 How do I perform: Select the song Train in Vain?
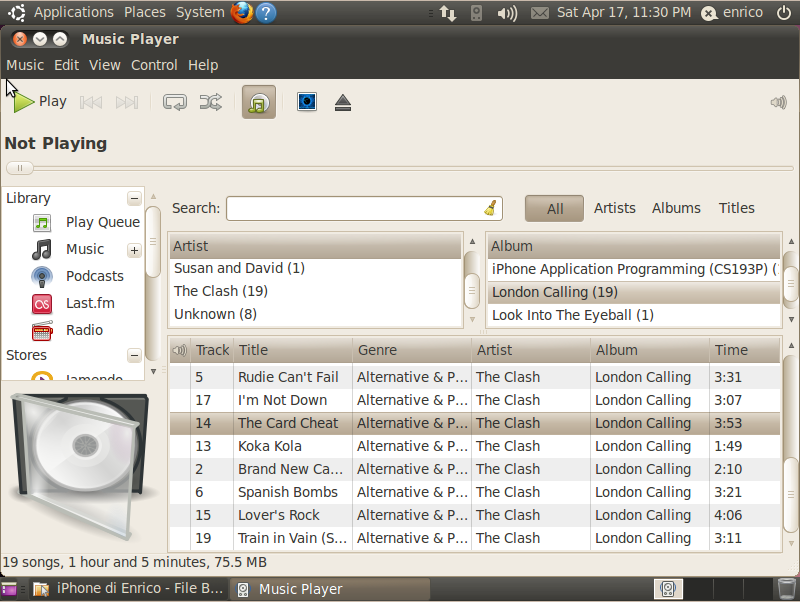click(x=475, y=538)
